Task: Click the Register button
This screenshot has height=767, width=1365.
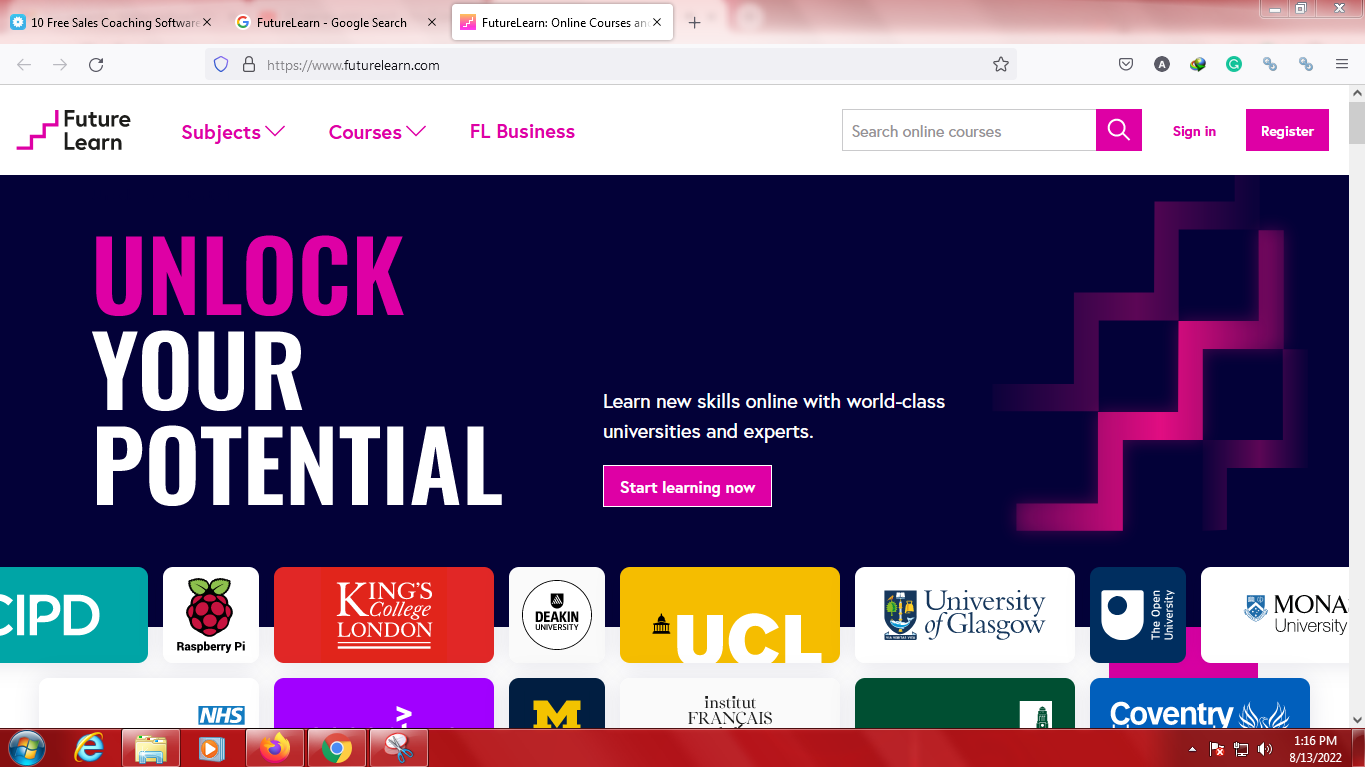Action: click(x=1287, y=130)
